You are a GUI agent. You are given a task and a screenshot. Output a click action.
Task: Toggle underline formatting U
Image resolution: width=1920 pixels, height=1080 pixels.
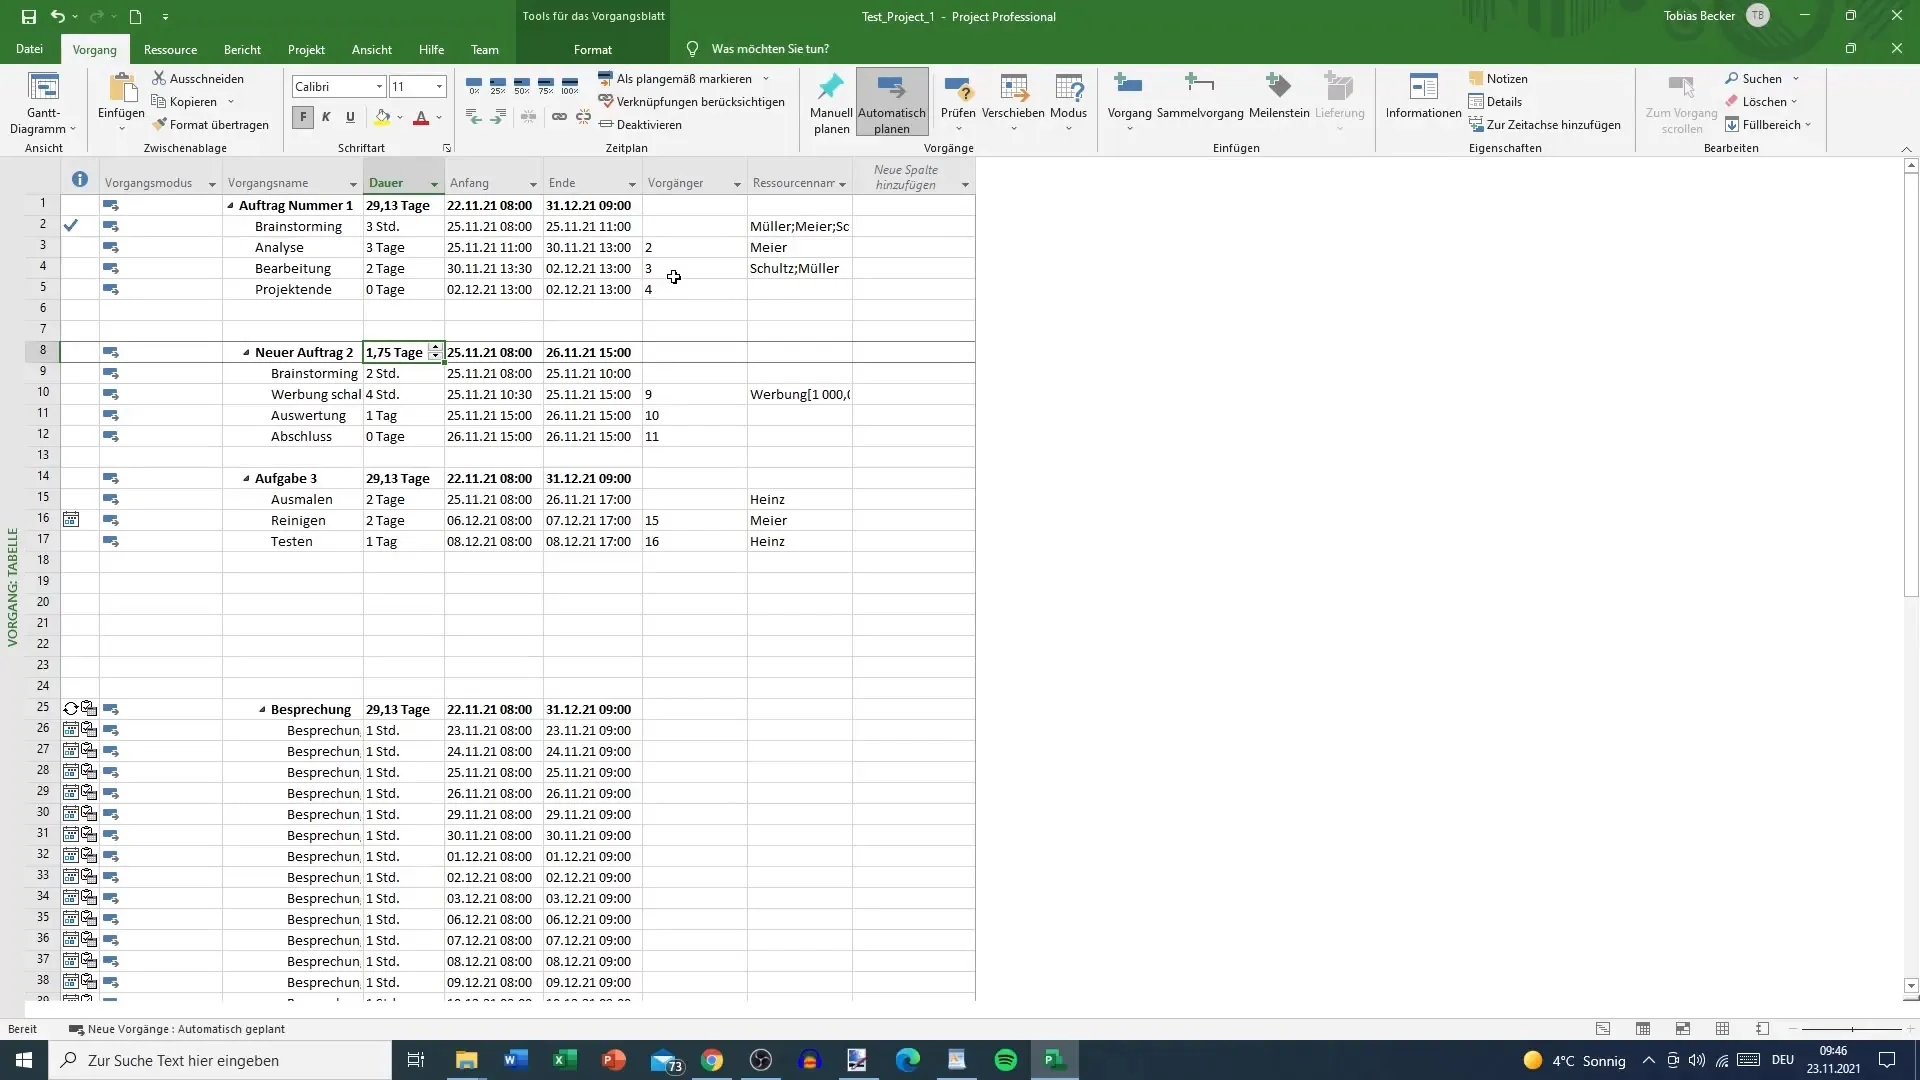click(350, 117)
